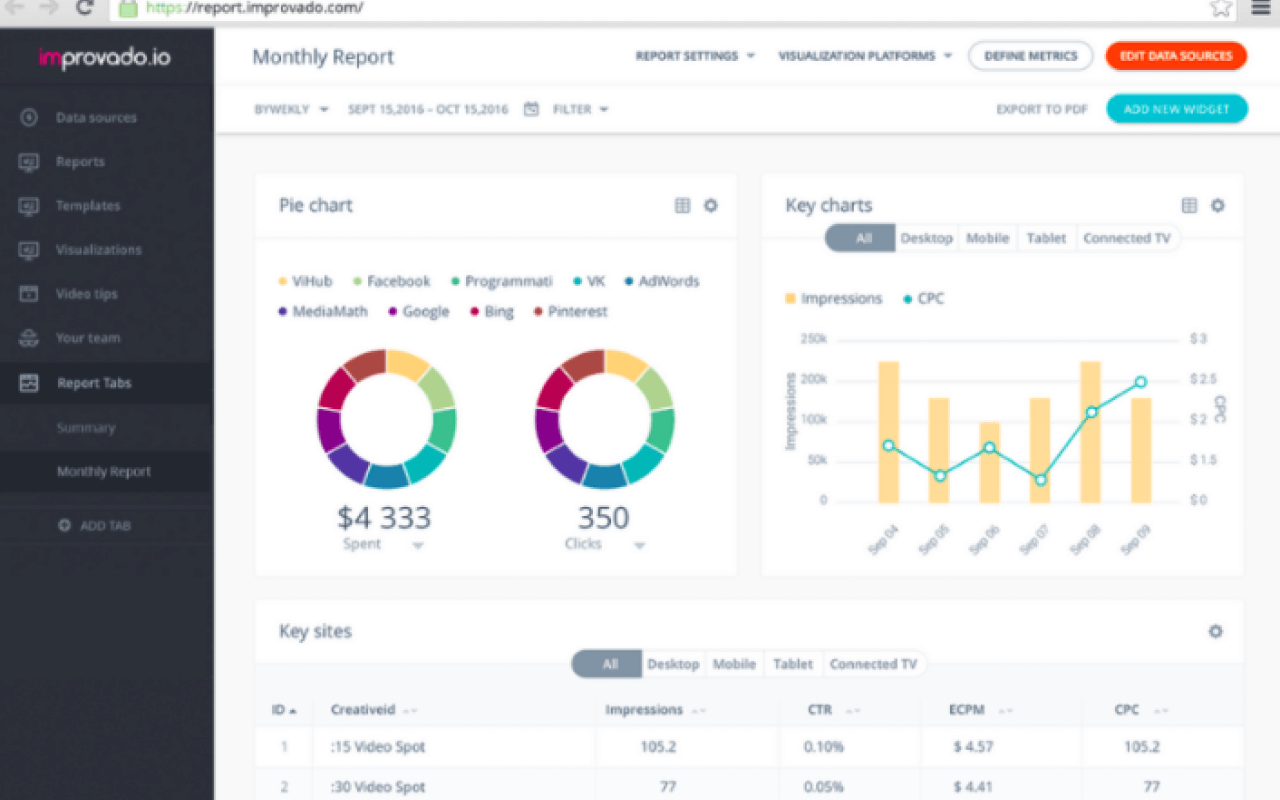Image resolution: width=1280 pixels, height=800 pixels.
Task: Click the Your team sidebar icon
Action: (29, 337)
